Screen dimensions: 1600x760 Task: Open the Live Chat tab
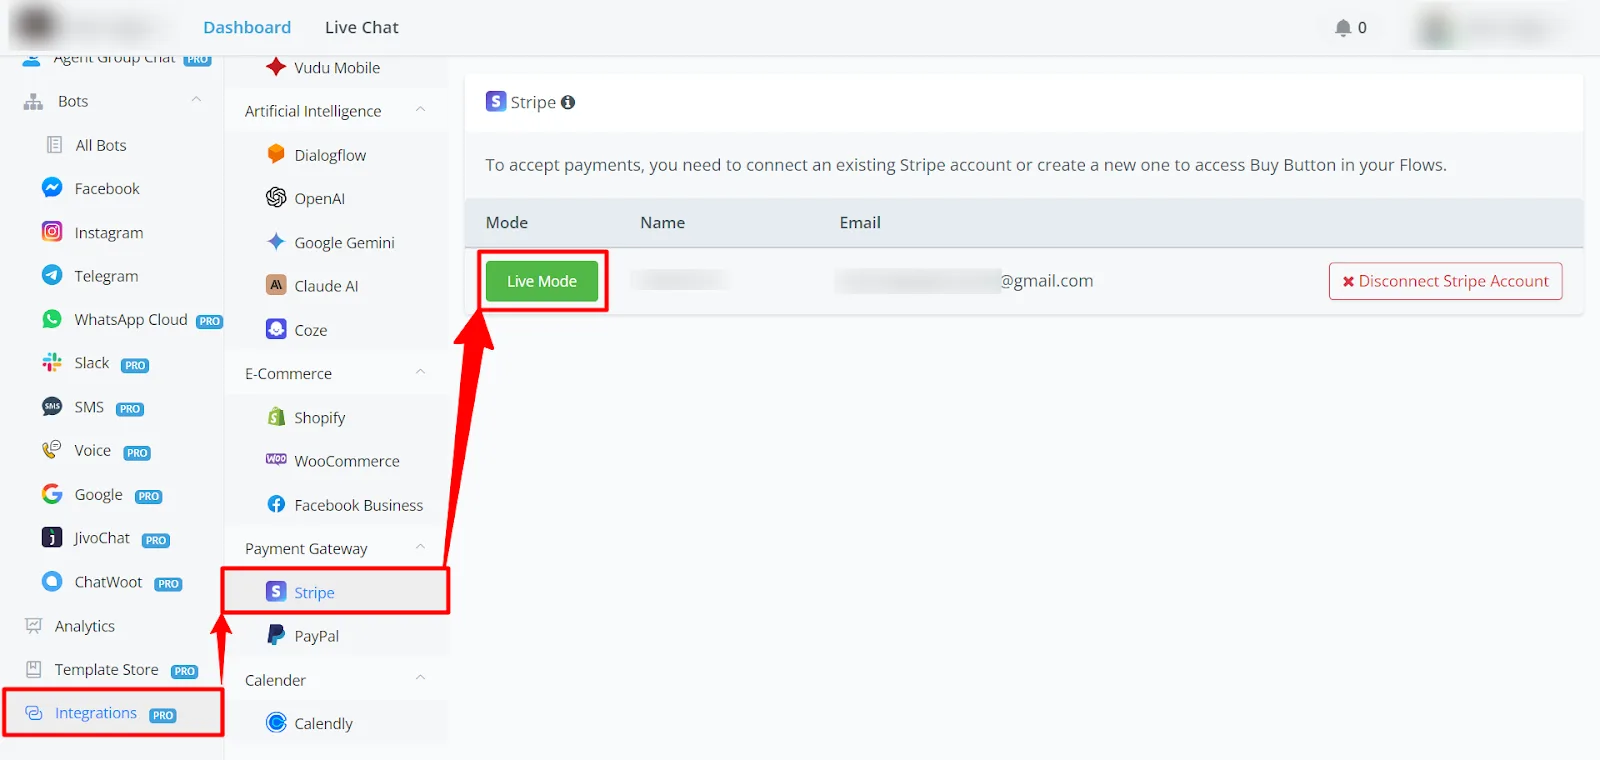[362, 27]
